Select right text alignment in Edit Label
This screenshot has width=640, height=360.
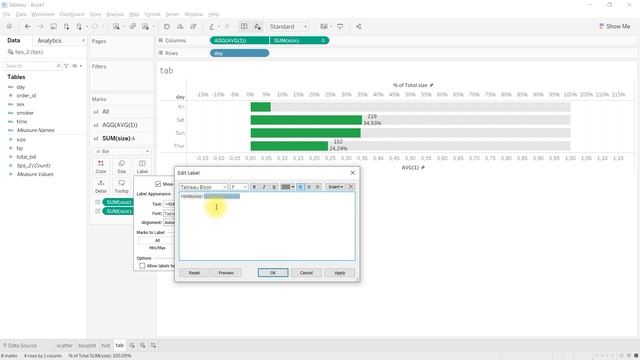(318, 187)
